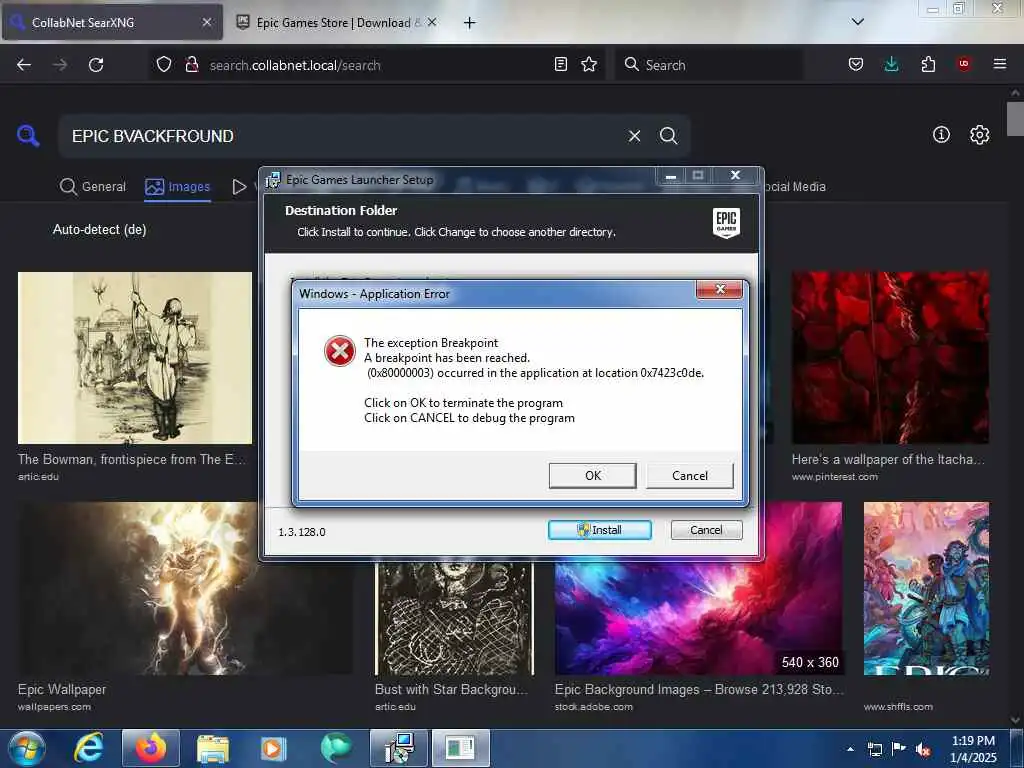
Task: Show hidden system tray icons arrow
Action: 850,749
